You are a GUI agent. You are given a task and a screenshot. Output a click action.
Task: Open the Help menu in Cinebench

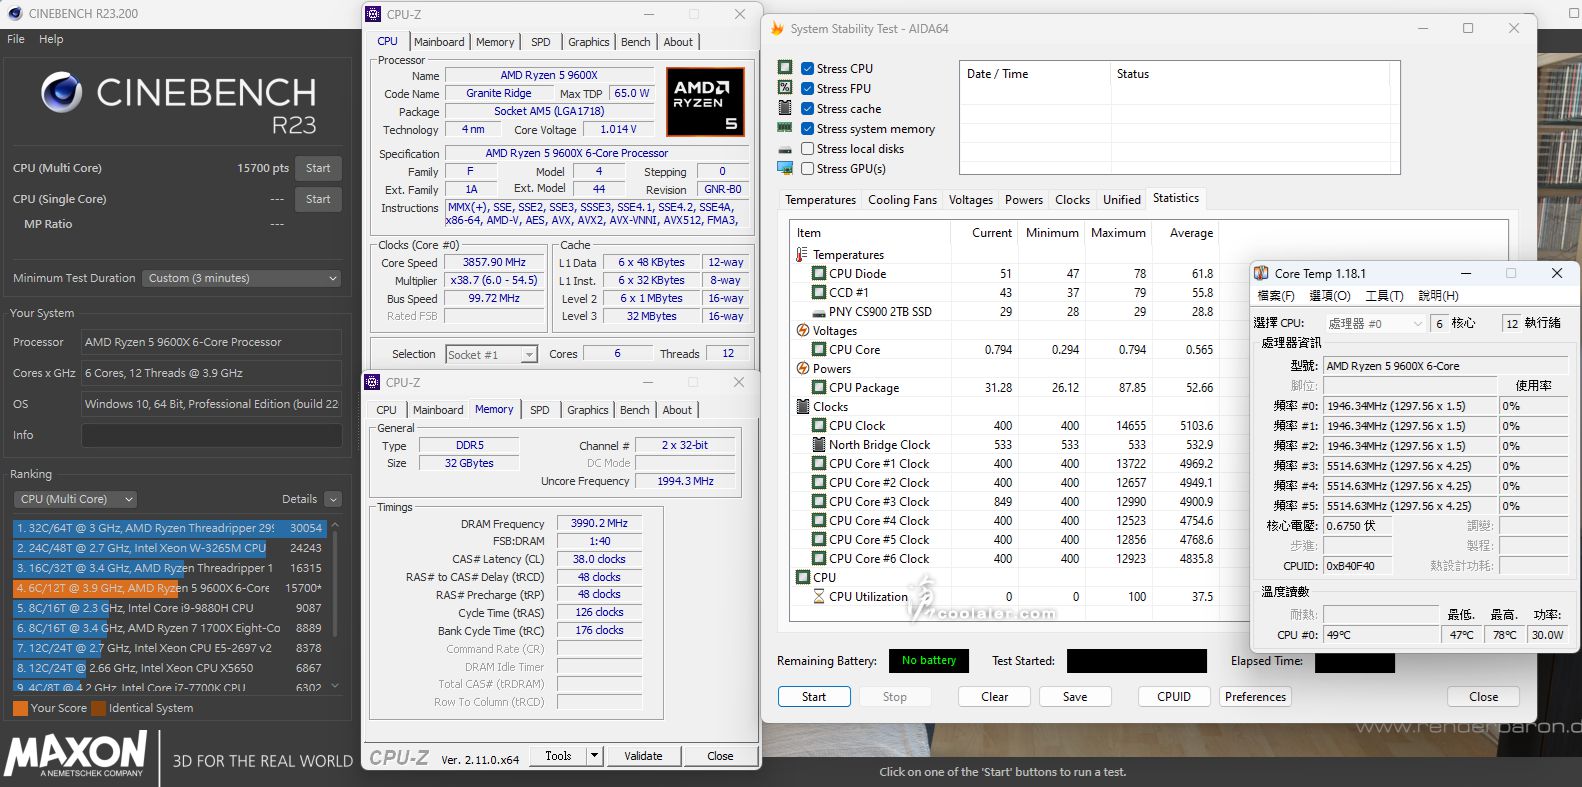point(51,39)
